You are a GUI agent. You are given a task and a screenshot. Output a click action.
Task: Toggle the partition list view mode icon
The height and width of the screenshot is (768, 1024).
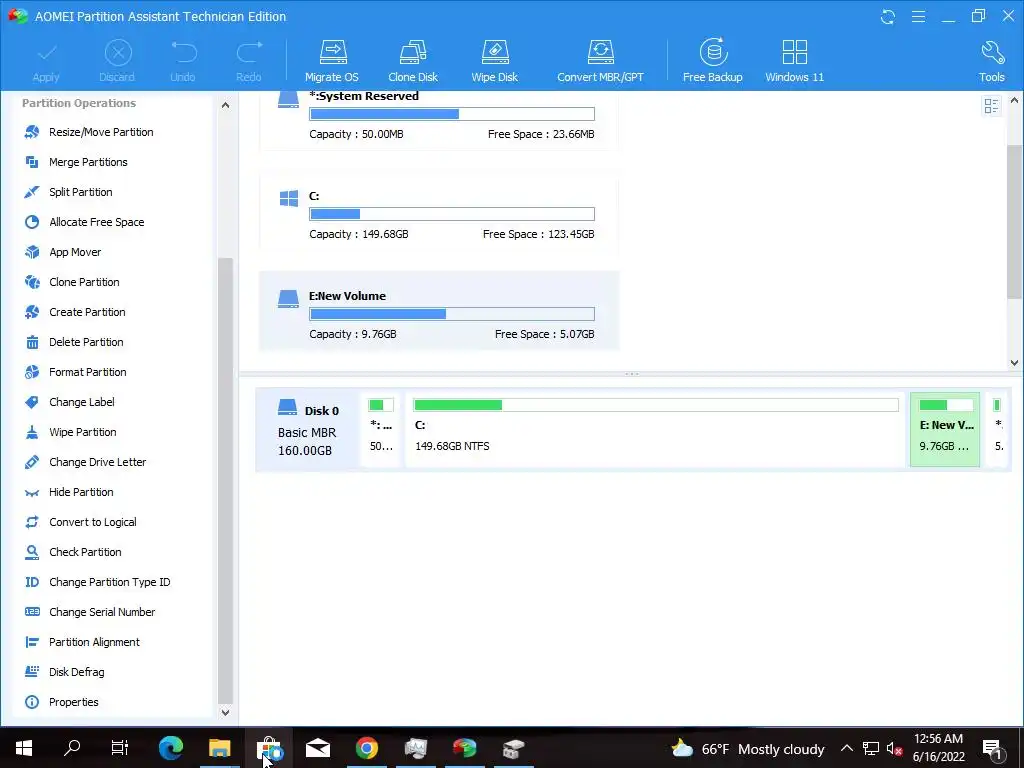(x=991, y=106)
